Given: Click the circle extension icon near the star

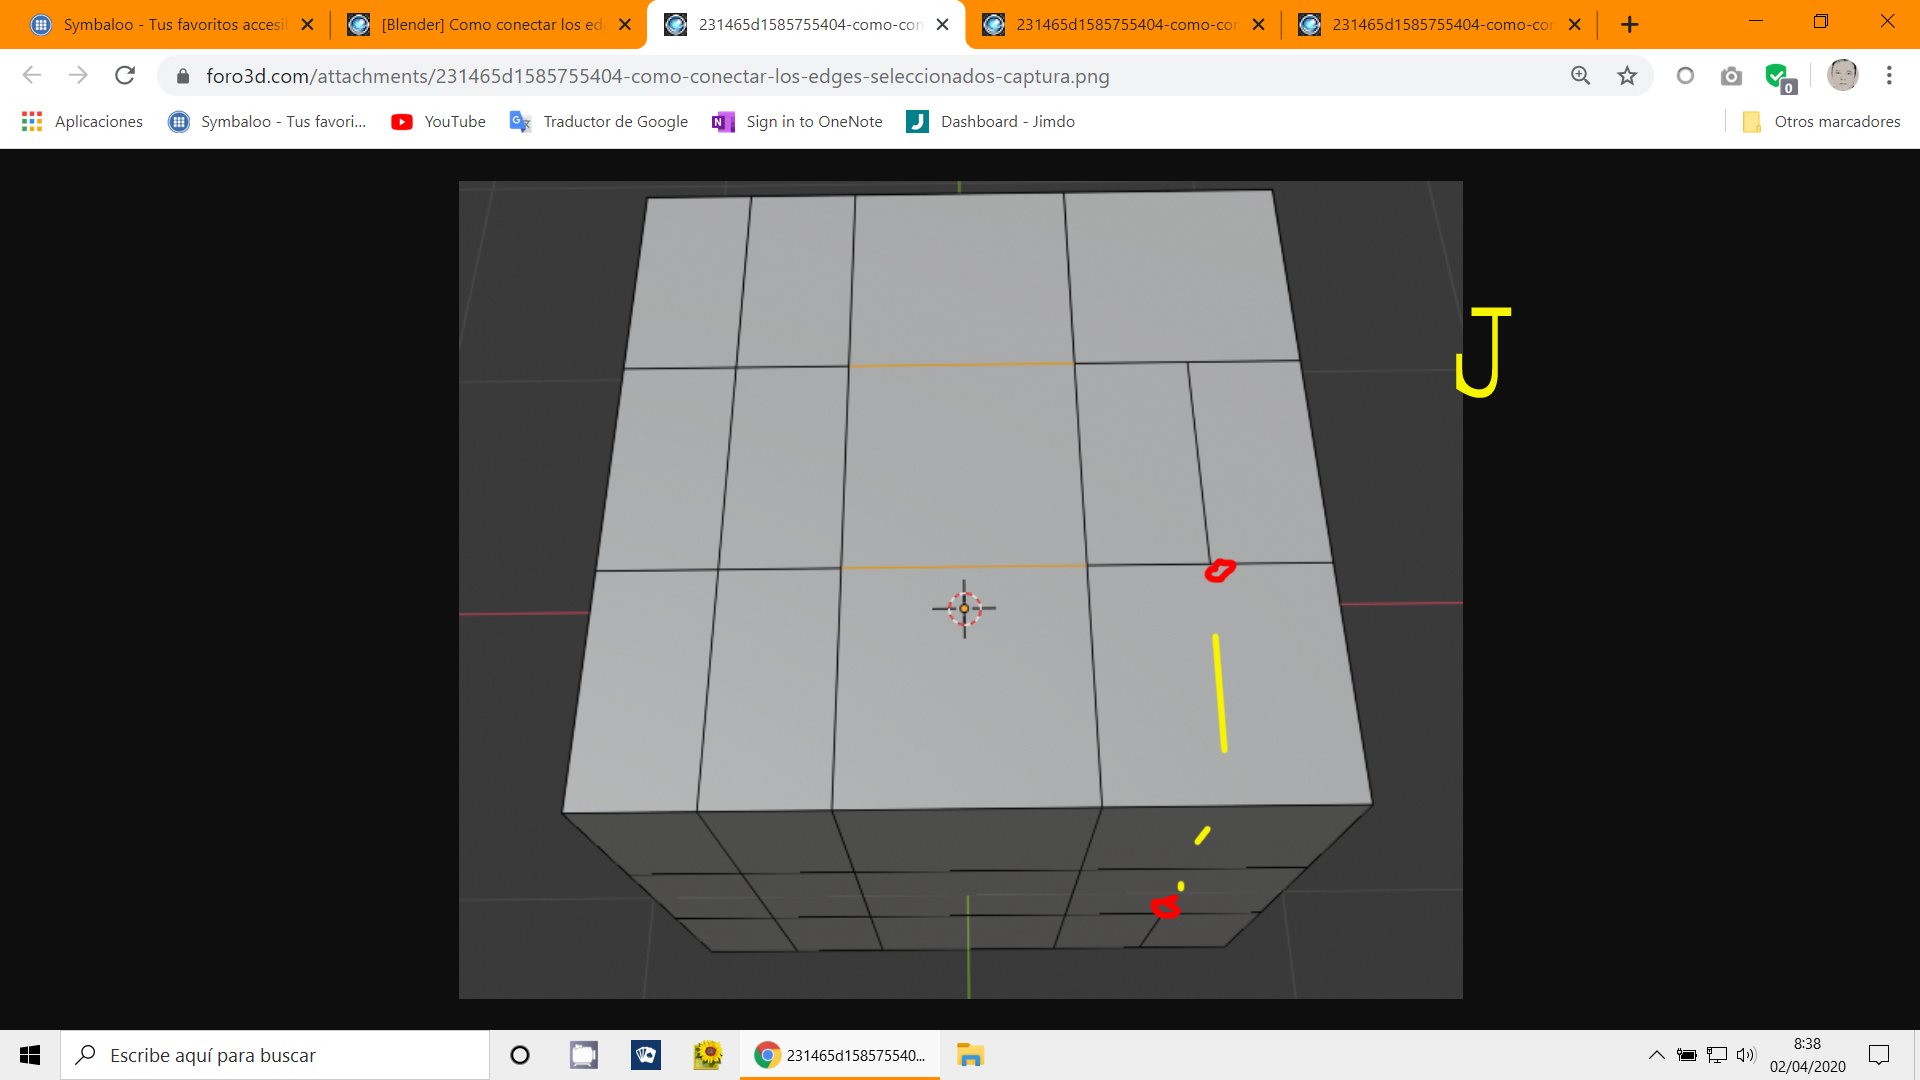Looking at the screenshot, I should click(x=1685, y=76).
